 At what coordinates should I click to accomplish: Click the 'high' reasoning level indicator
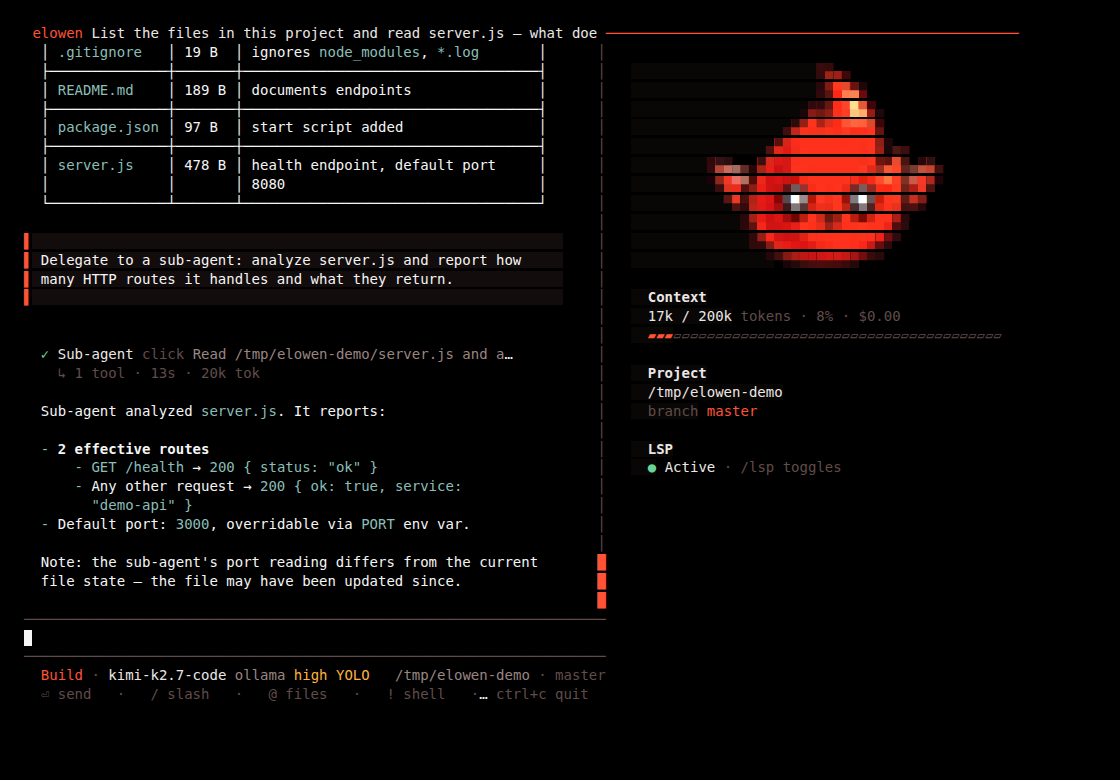(311, 676)
